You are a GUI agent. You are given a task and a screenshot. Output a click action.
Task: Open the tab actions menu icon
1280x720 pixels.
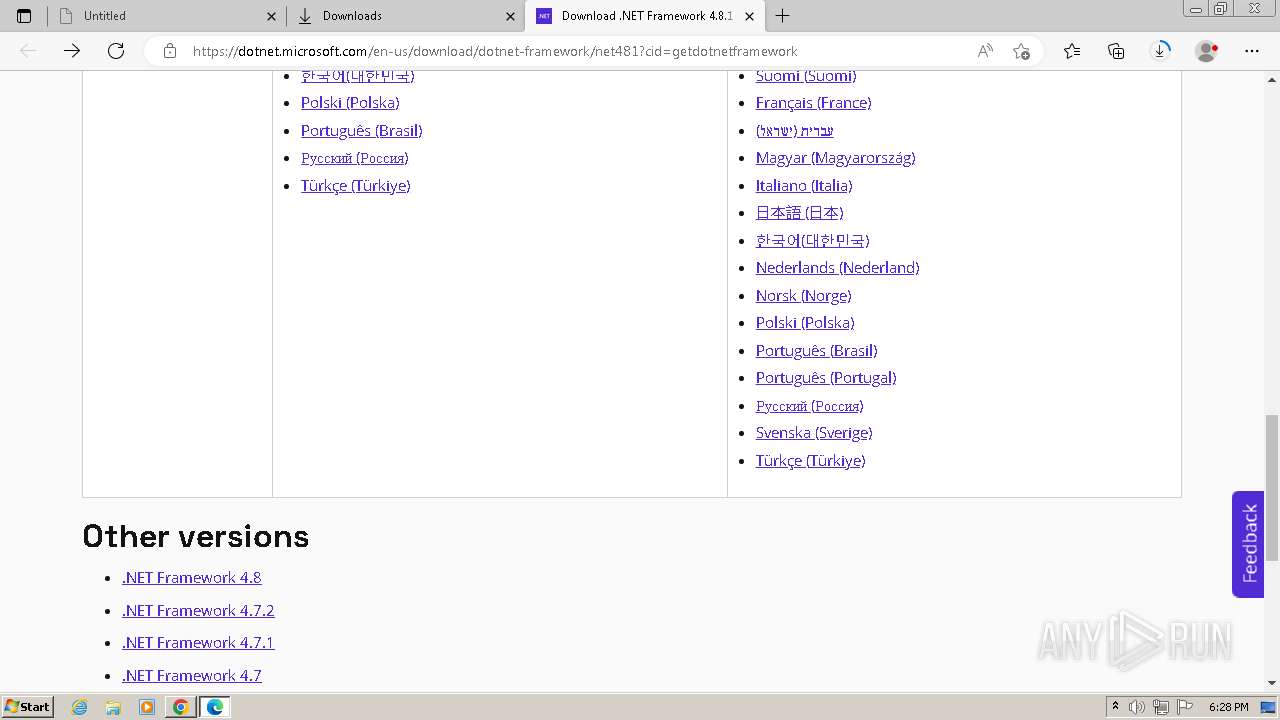point(24,16)
